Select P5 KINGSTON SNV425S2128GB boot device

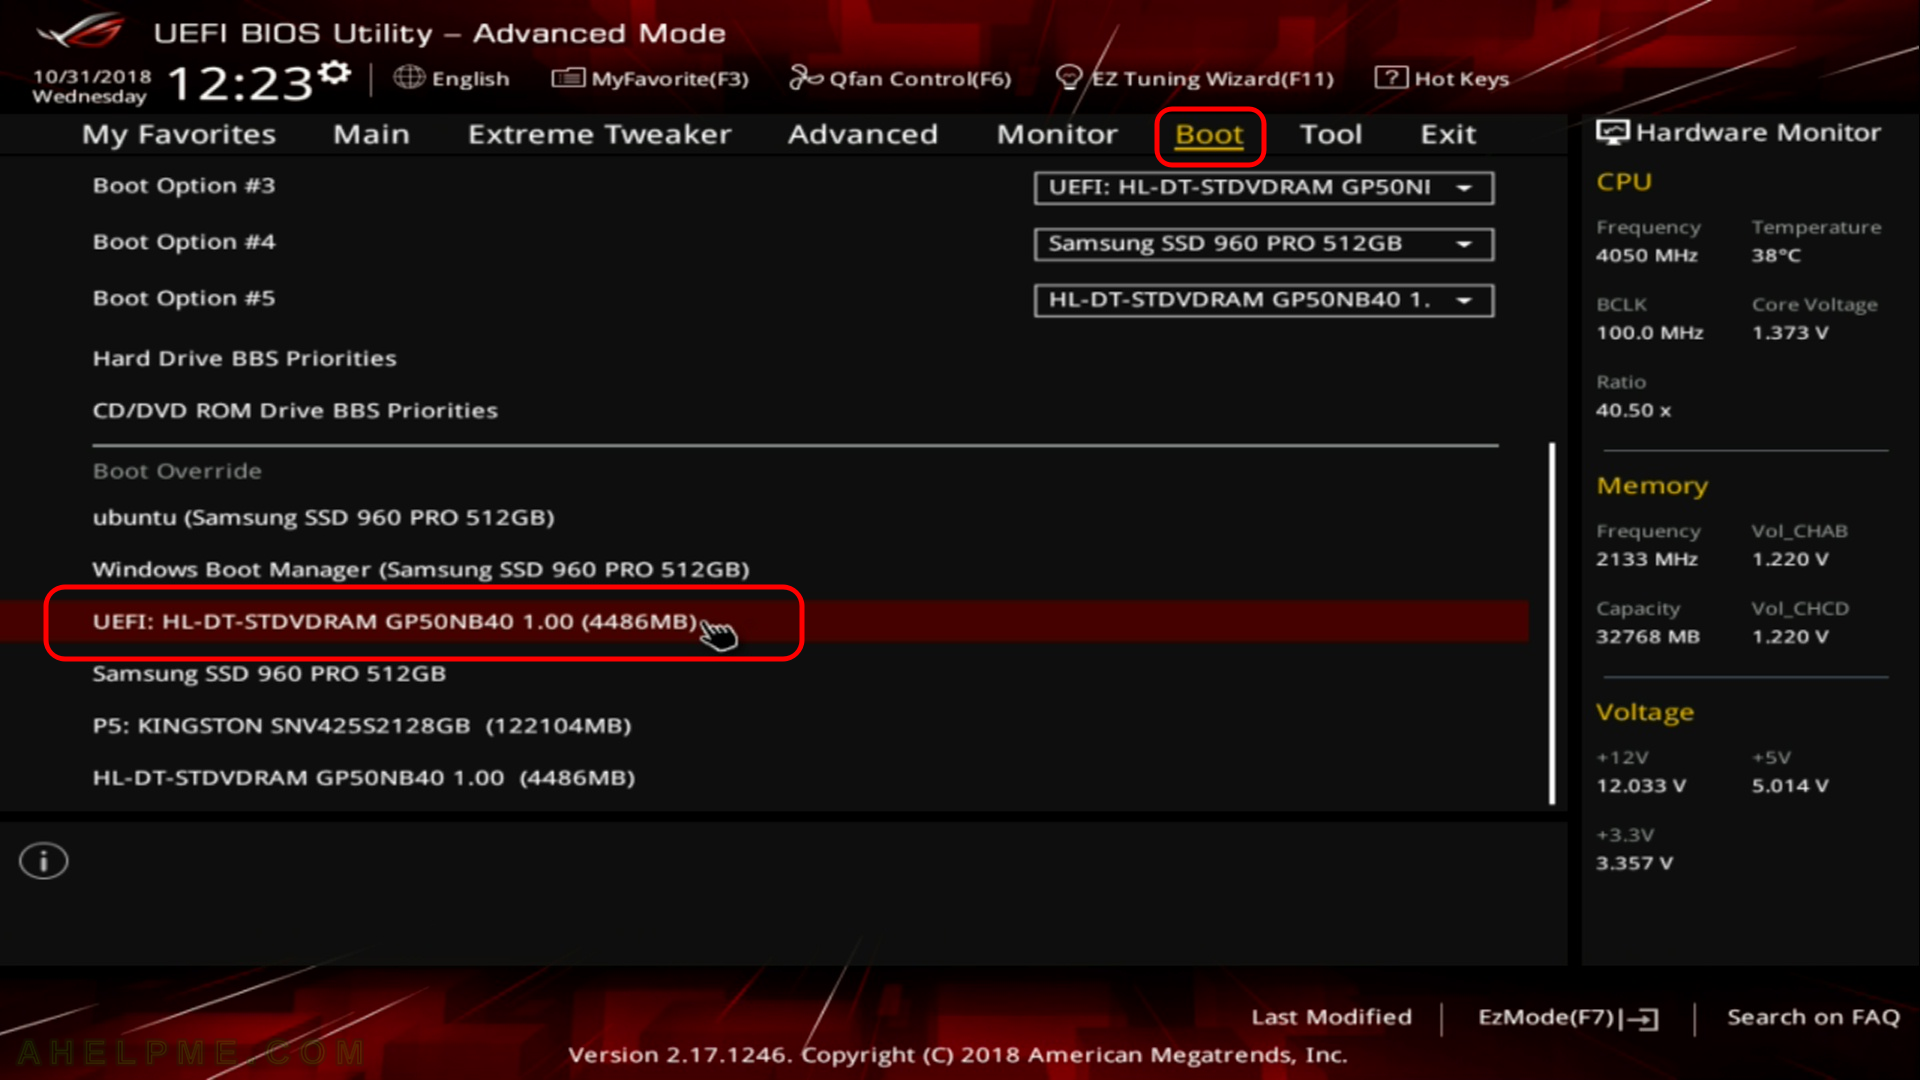360,725
